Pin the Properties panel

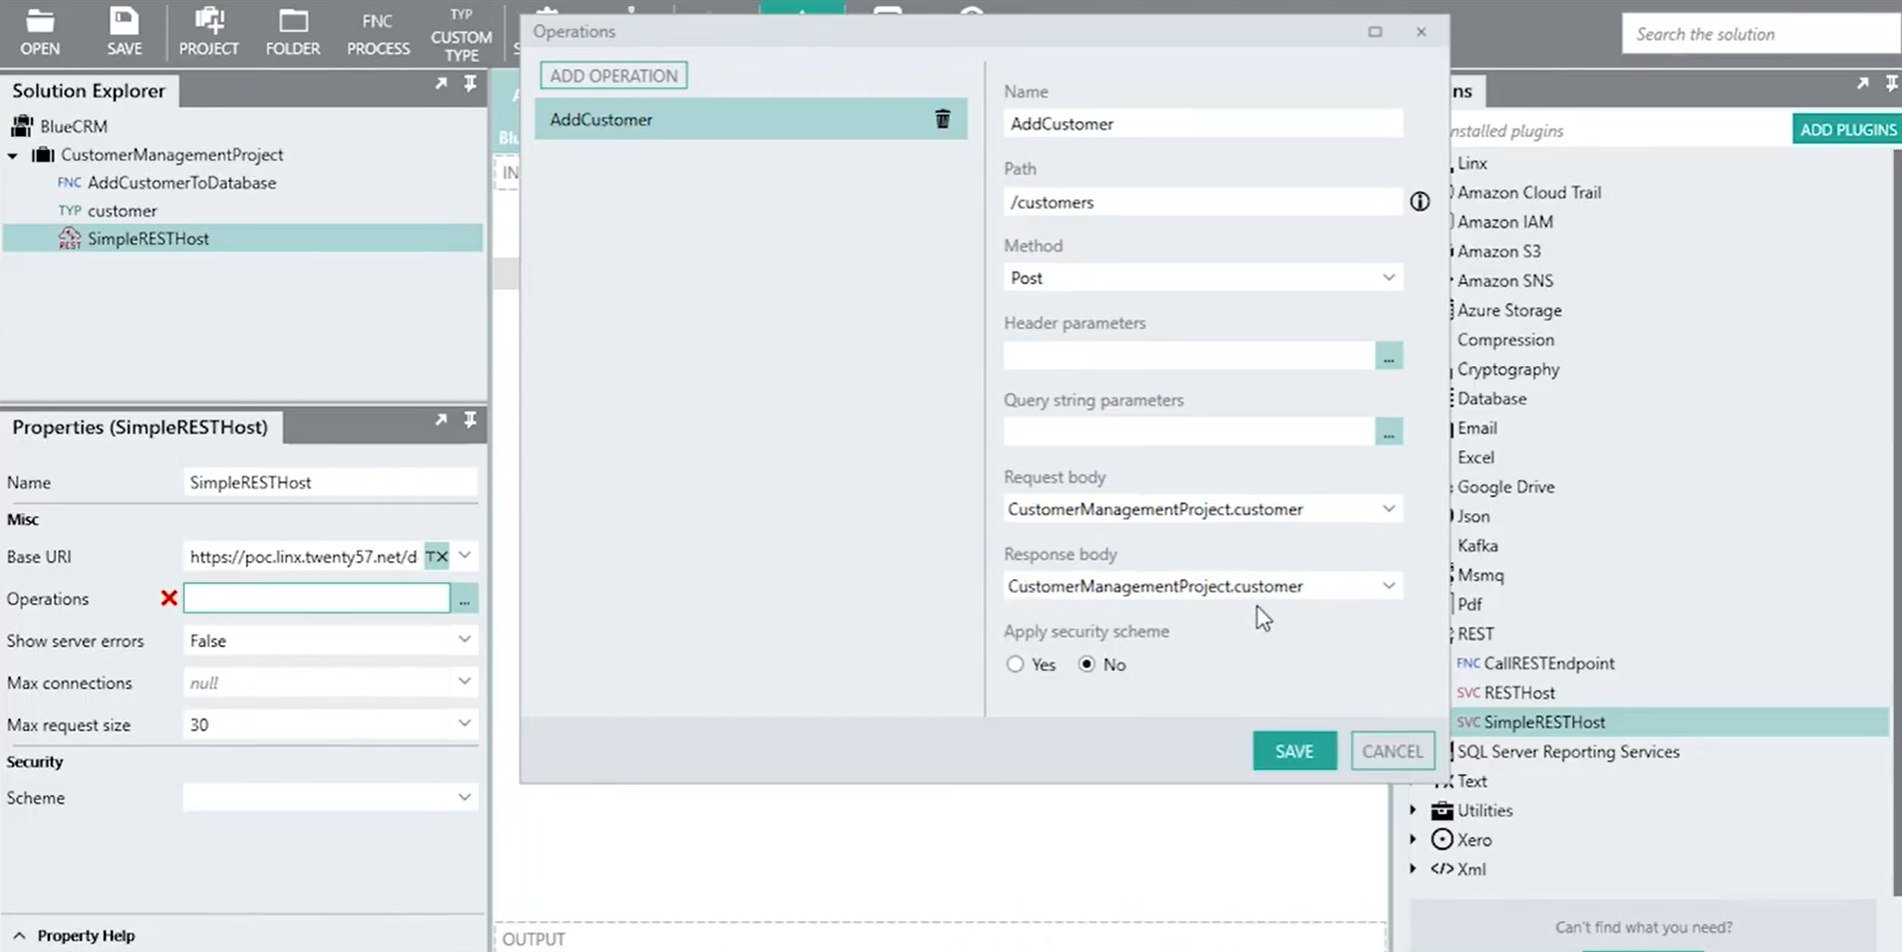point(470,420)
